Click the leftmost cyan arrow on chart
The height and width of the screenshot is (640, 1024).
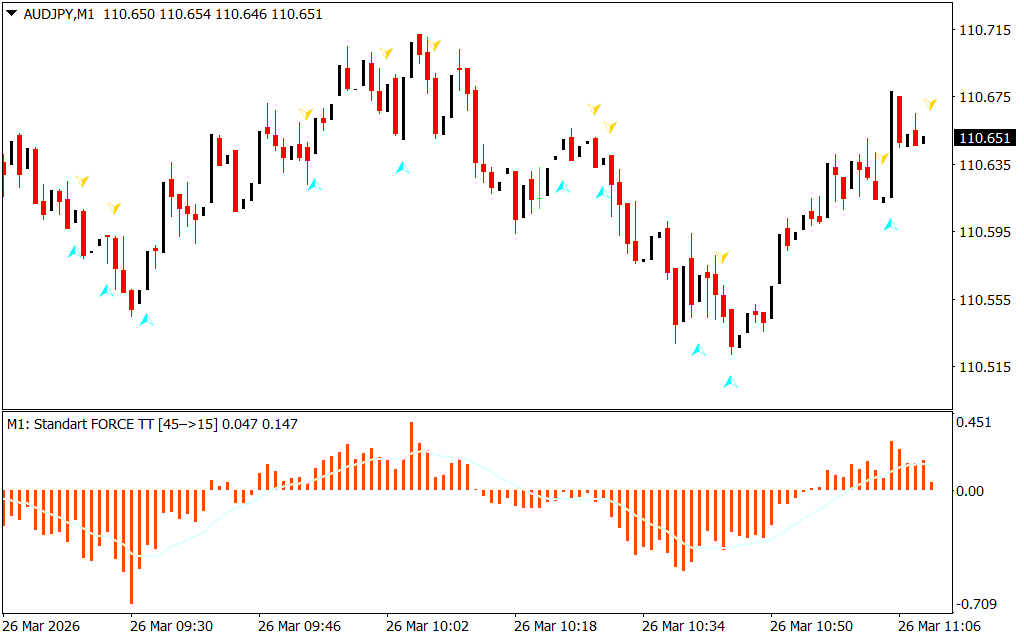73,251
